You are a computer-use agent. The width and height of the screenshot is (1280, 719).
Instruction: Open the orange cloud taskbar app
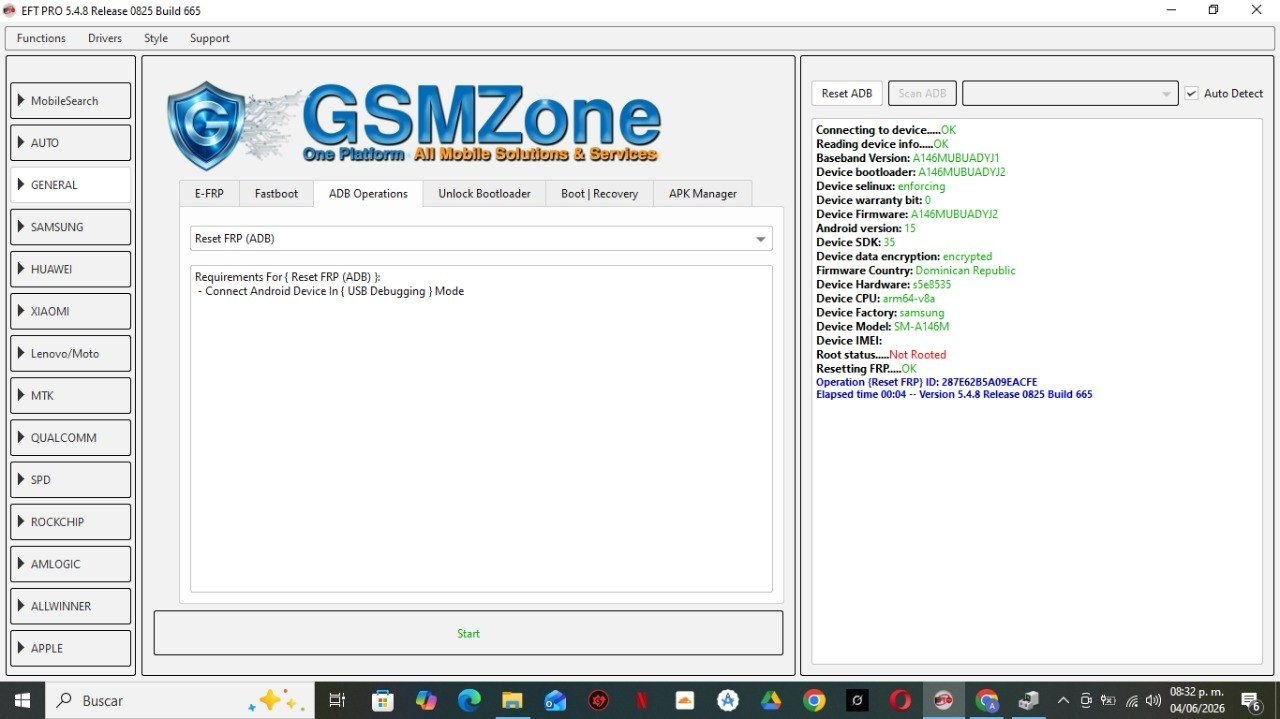pos(685,700)
